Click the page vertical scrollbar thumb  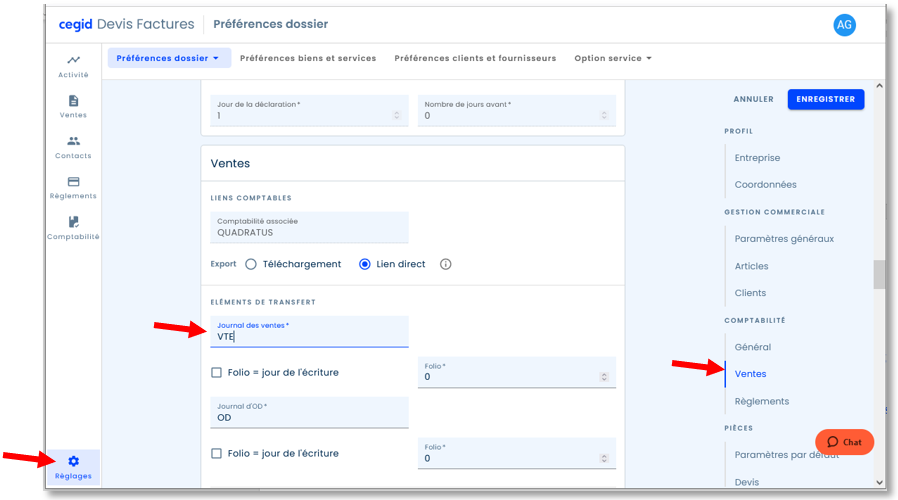(x=879, y=275)
